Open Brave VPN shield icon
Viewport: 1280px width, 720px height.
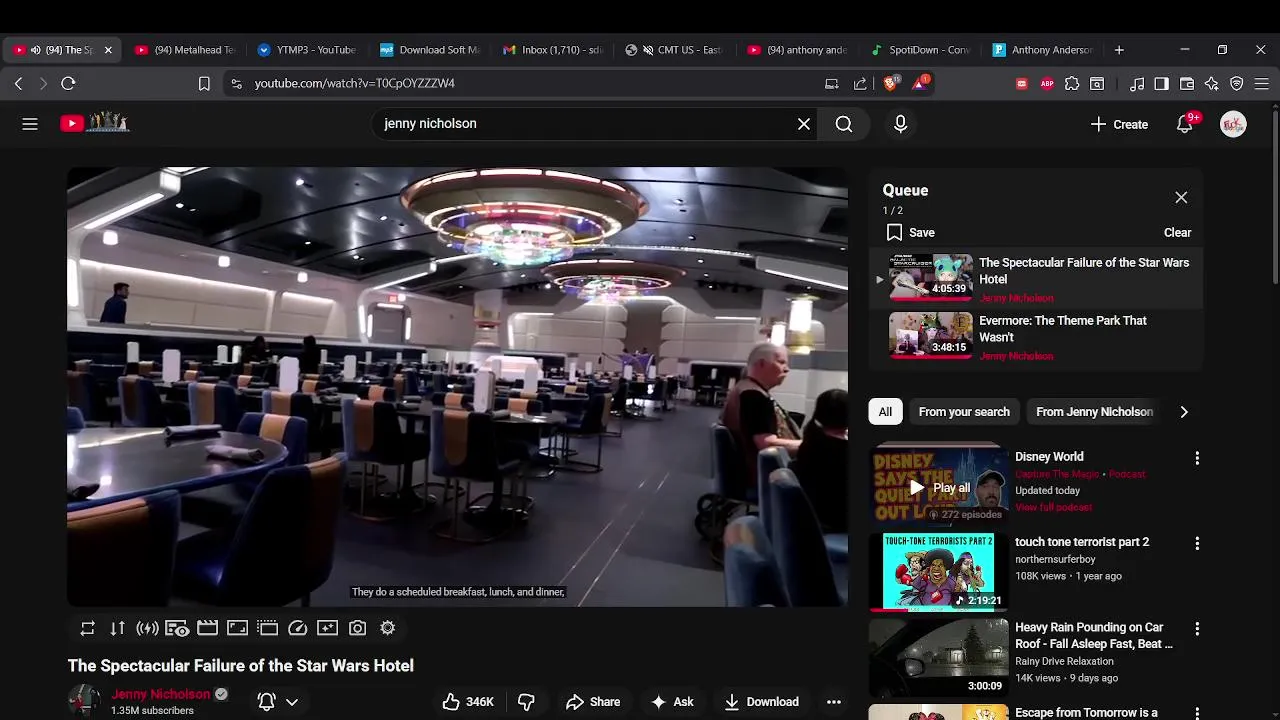coord(1237,84)
